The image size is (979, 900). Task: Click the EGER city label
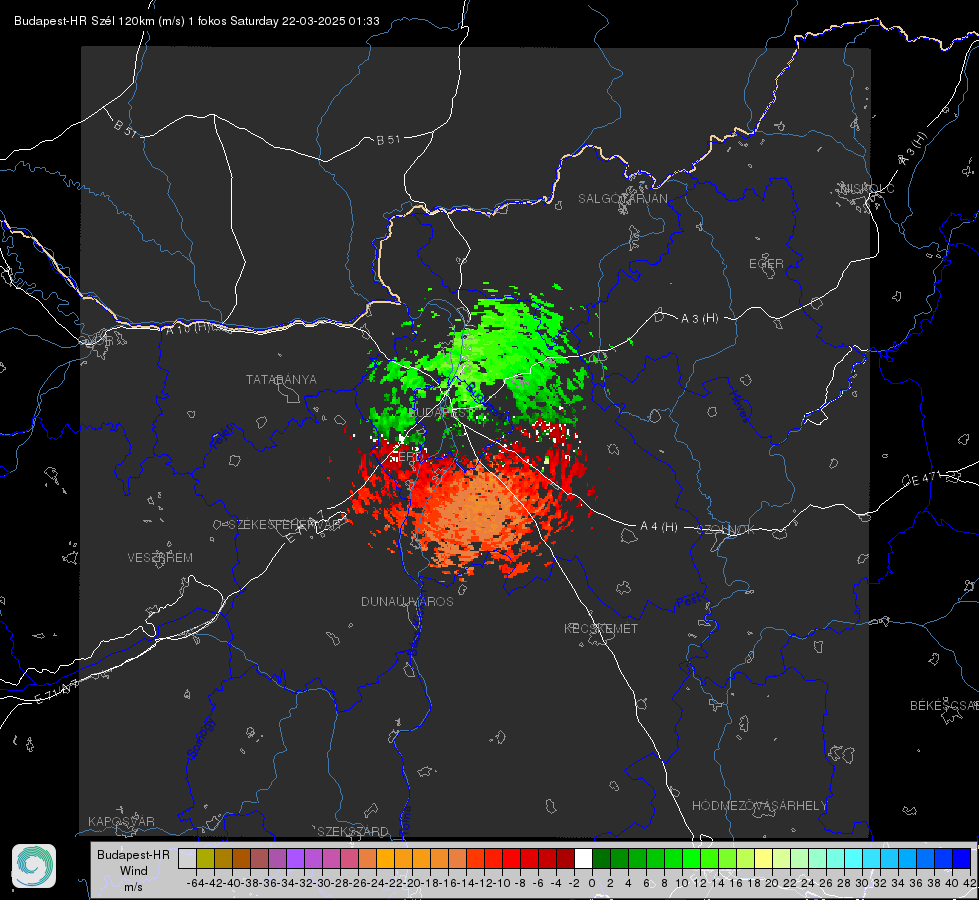766,264
